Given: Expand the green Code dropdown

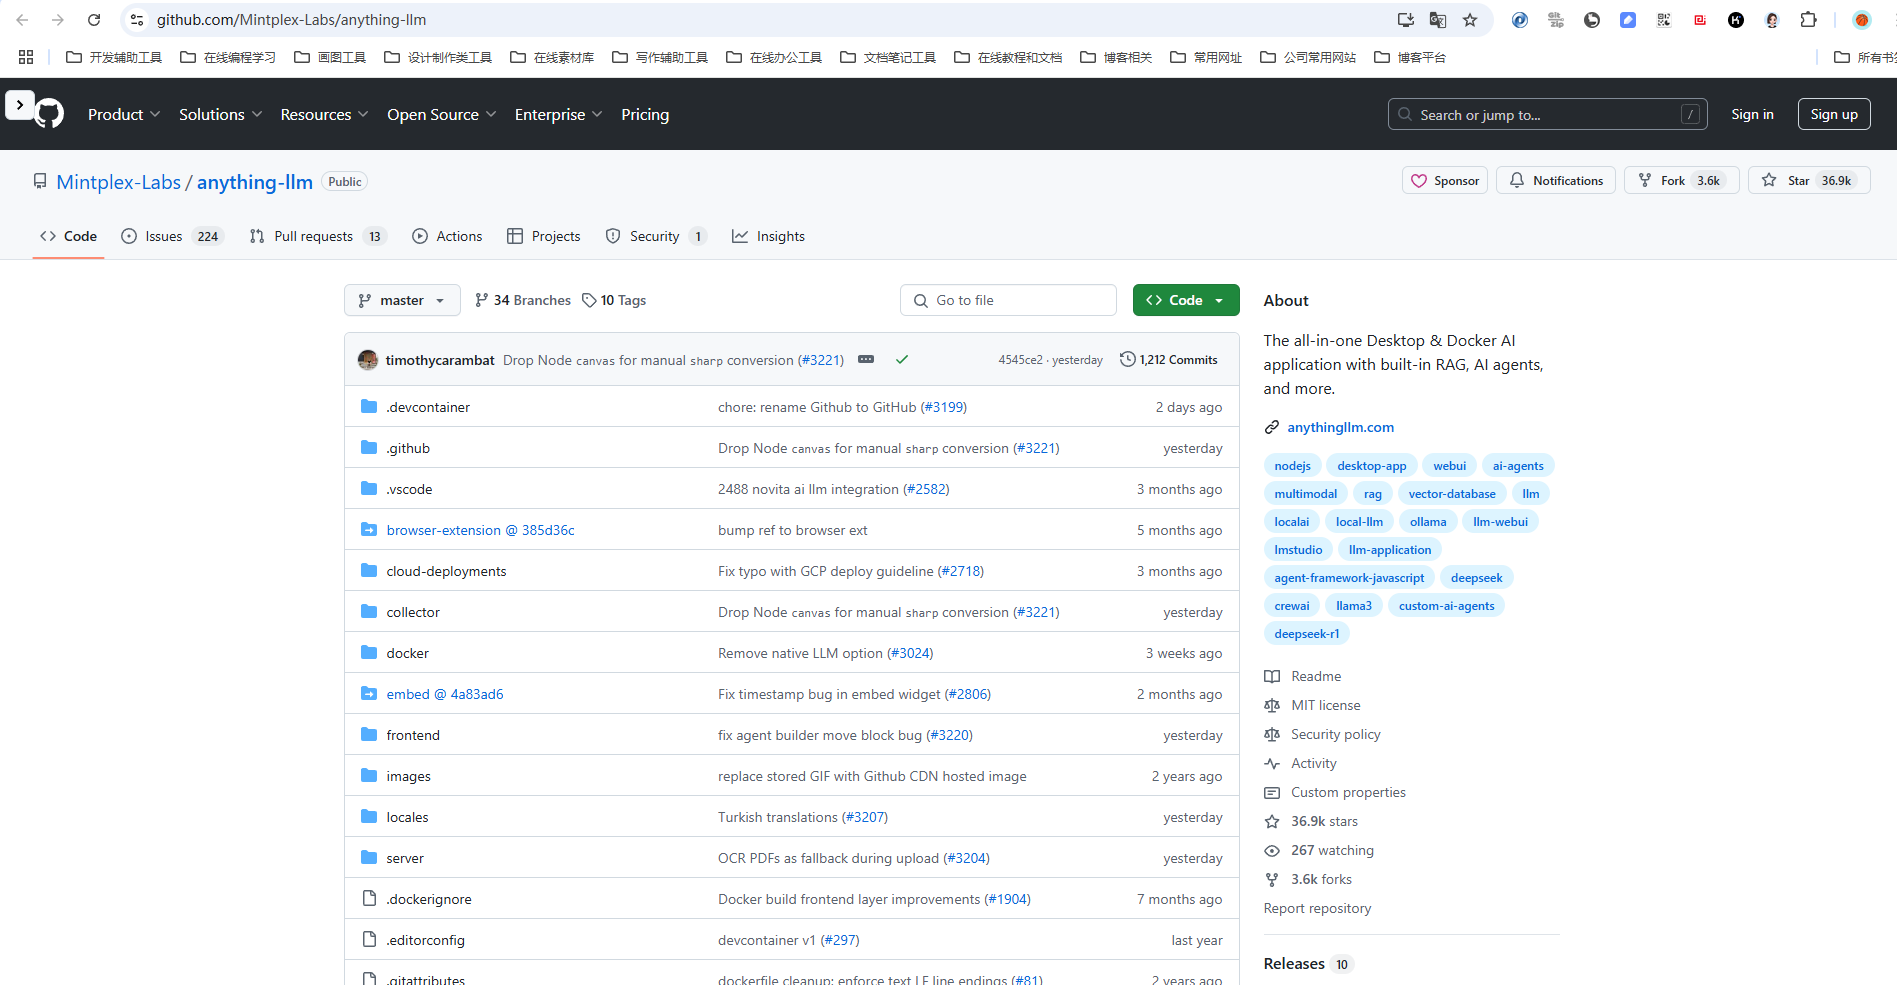Looking at the screenshot, I should pos(1186,300).
